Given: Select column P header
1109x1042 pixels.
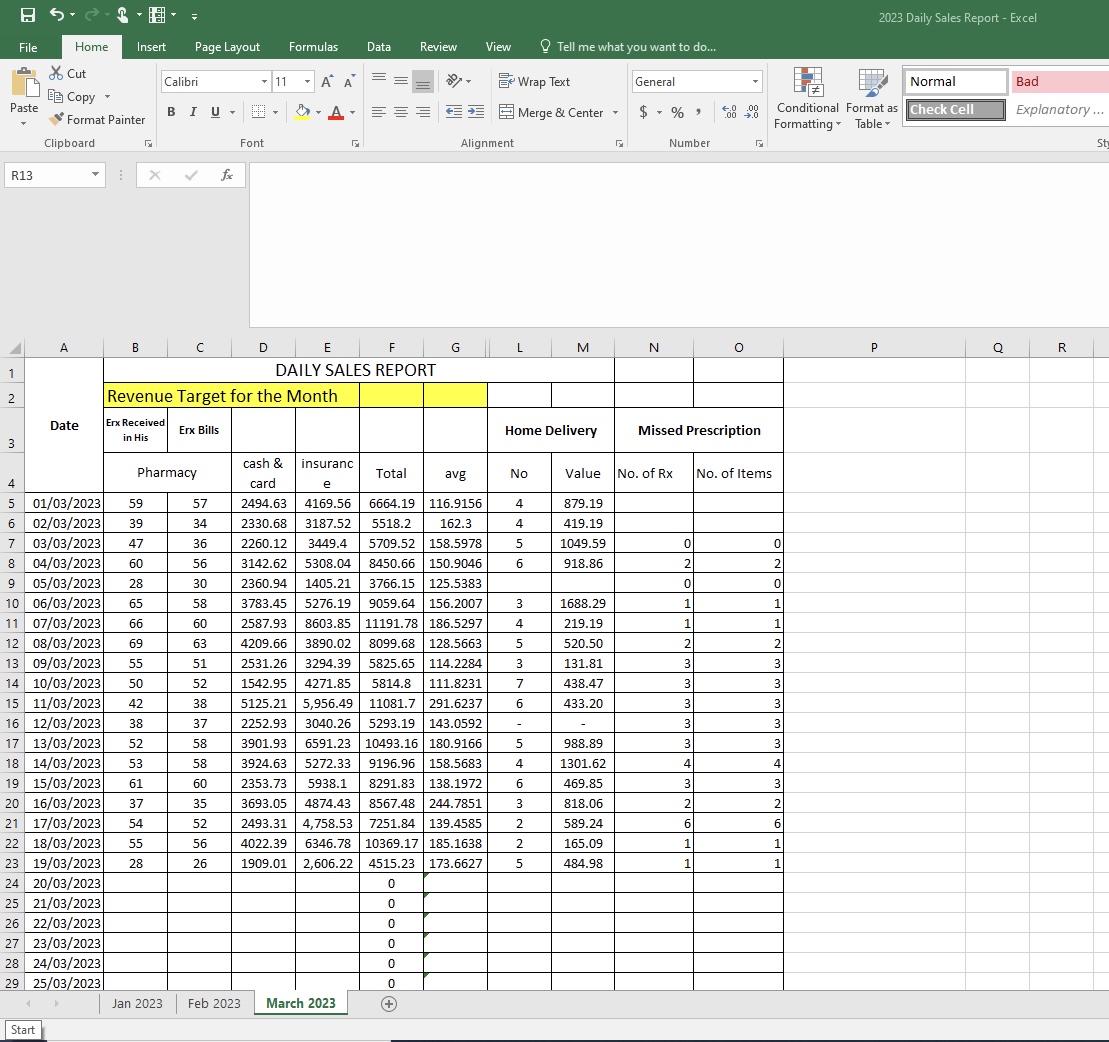Looking at the screenshot, I should 874,347.
